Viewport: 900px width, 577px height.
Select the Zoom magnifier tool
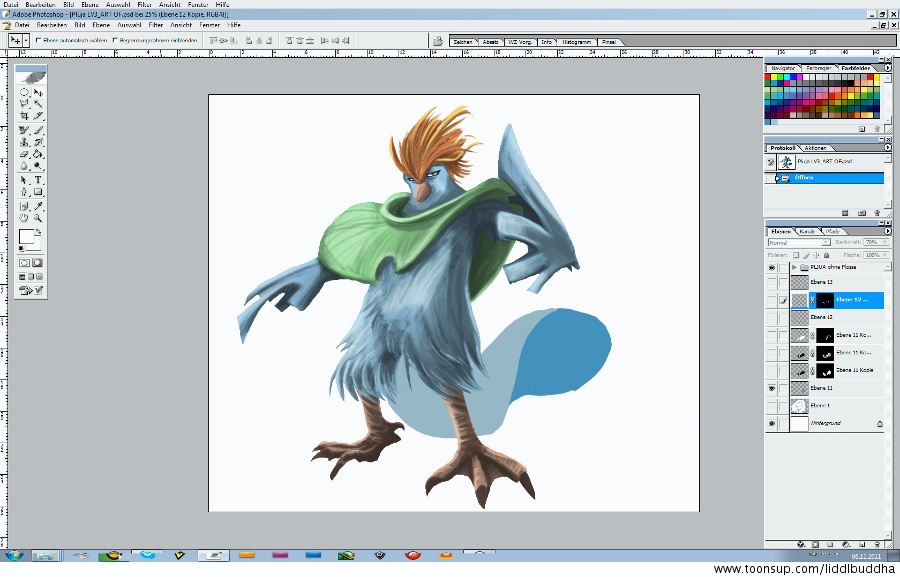click(38, 217)
